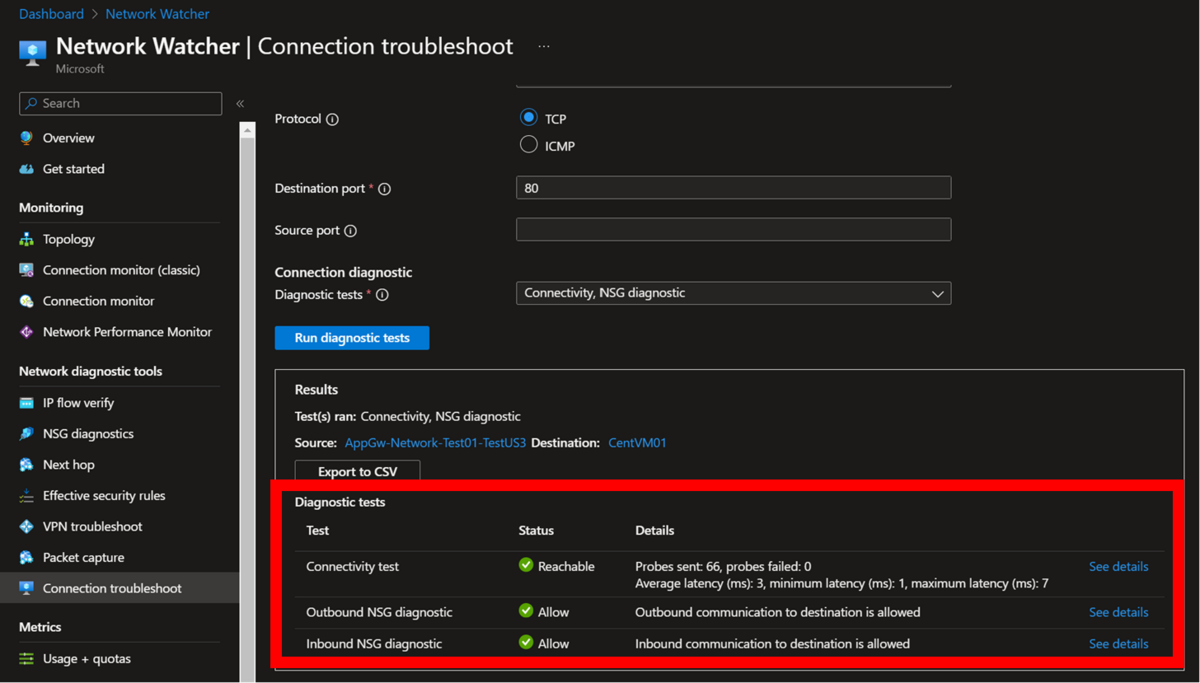Screen dimensions: 1200x683
Task: Click the Get started cloud icon
Action: click(27, 169)
